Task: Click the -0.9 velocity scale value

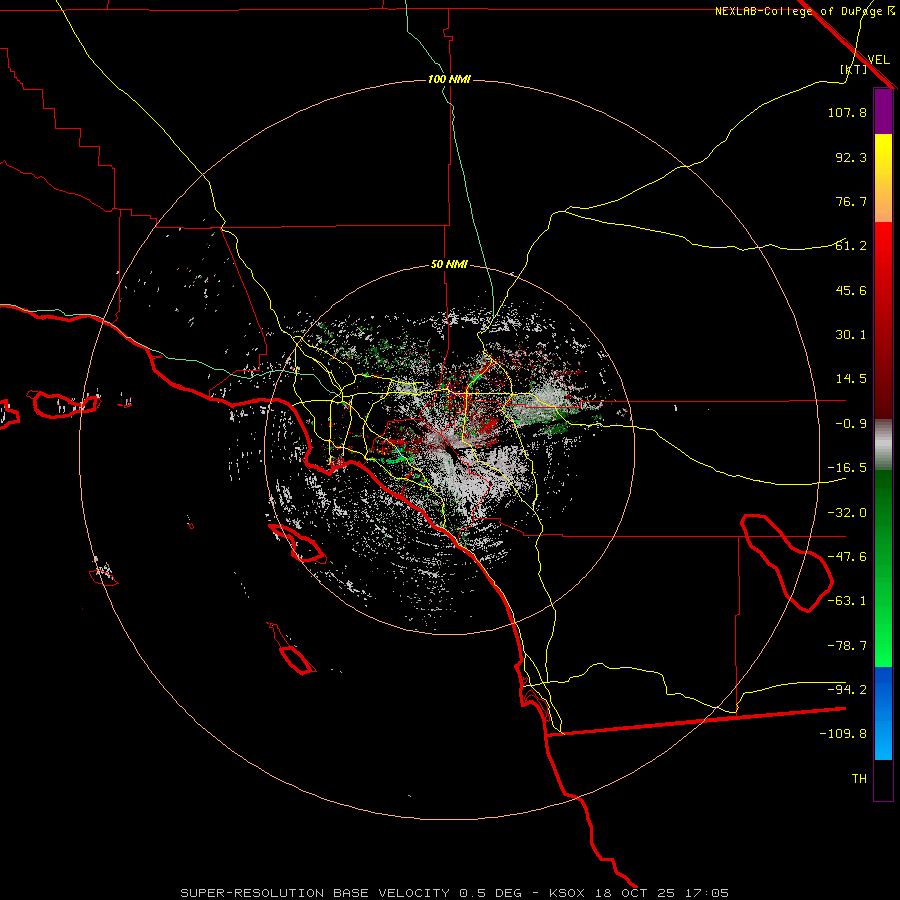Action: [x=851, y=424]
